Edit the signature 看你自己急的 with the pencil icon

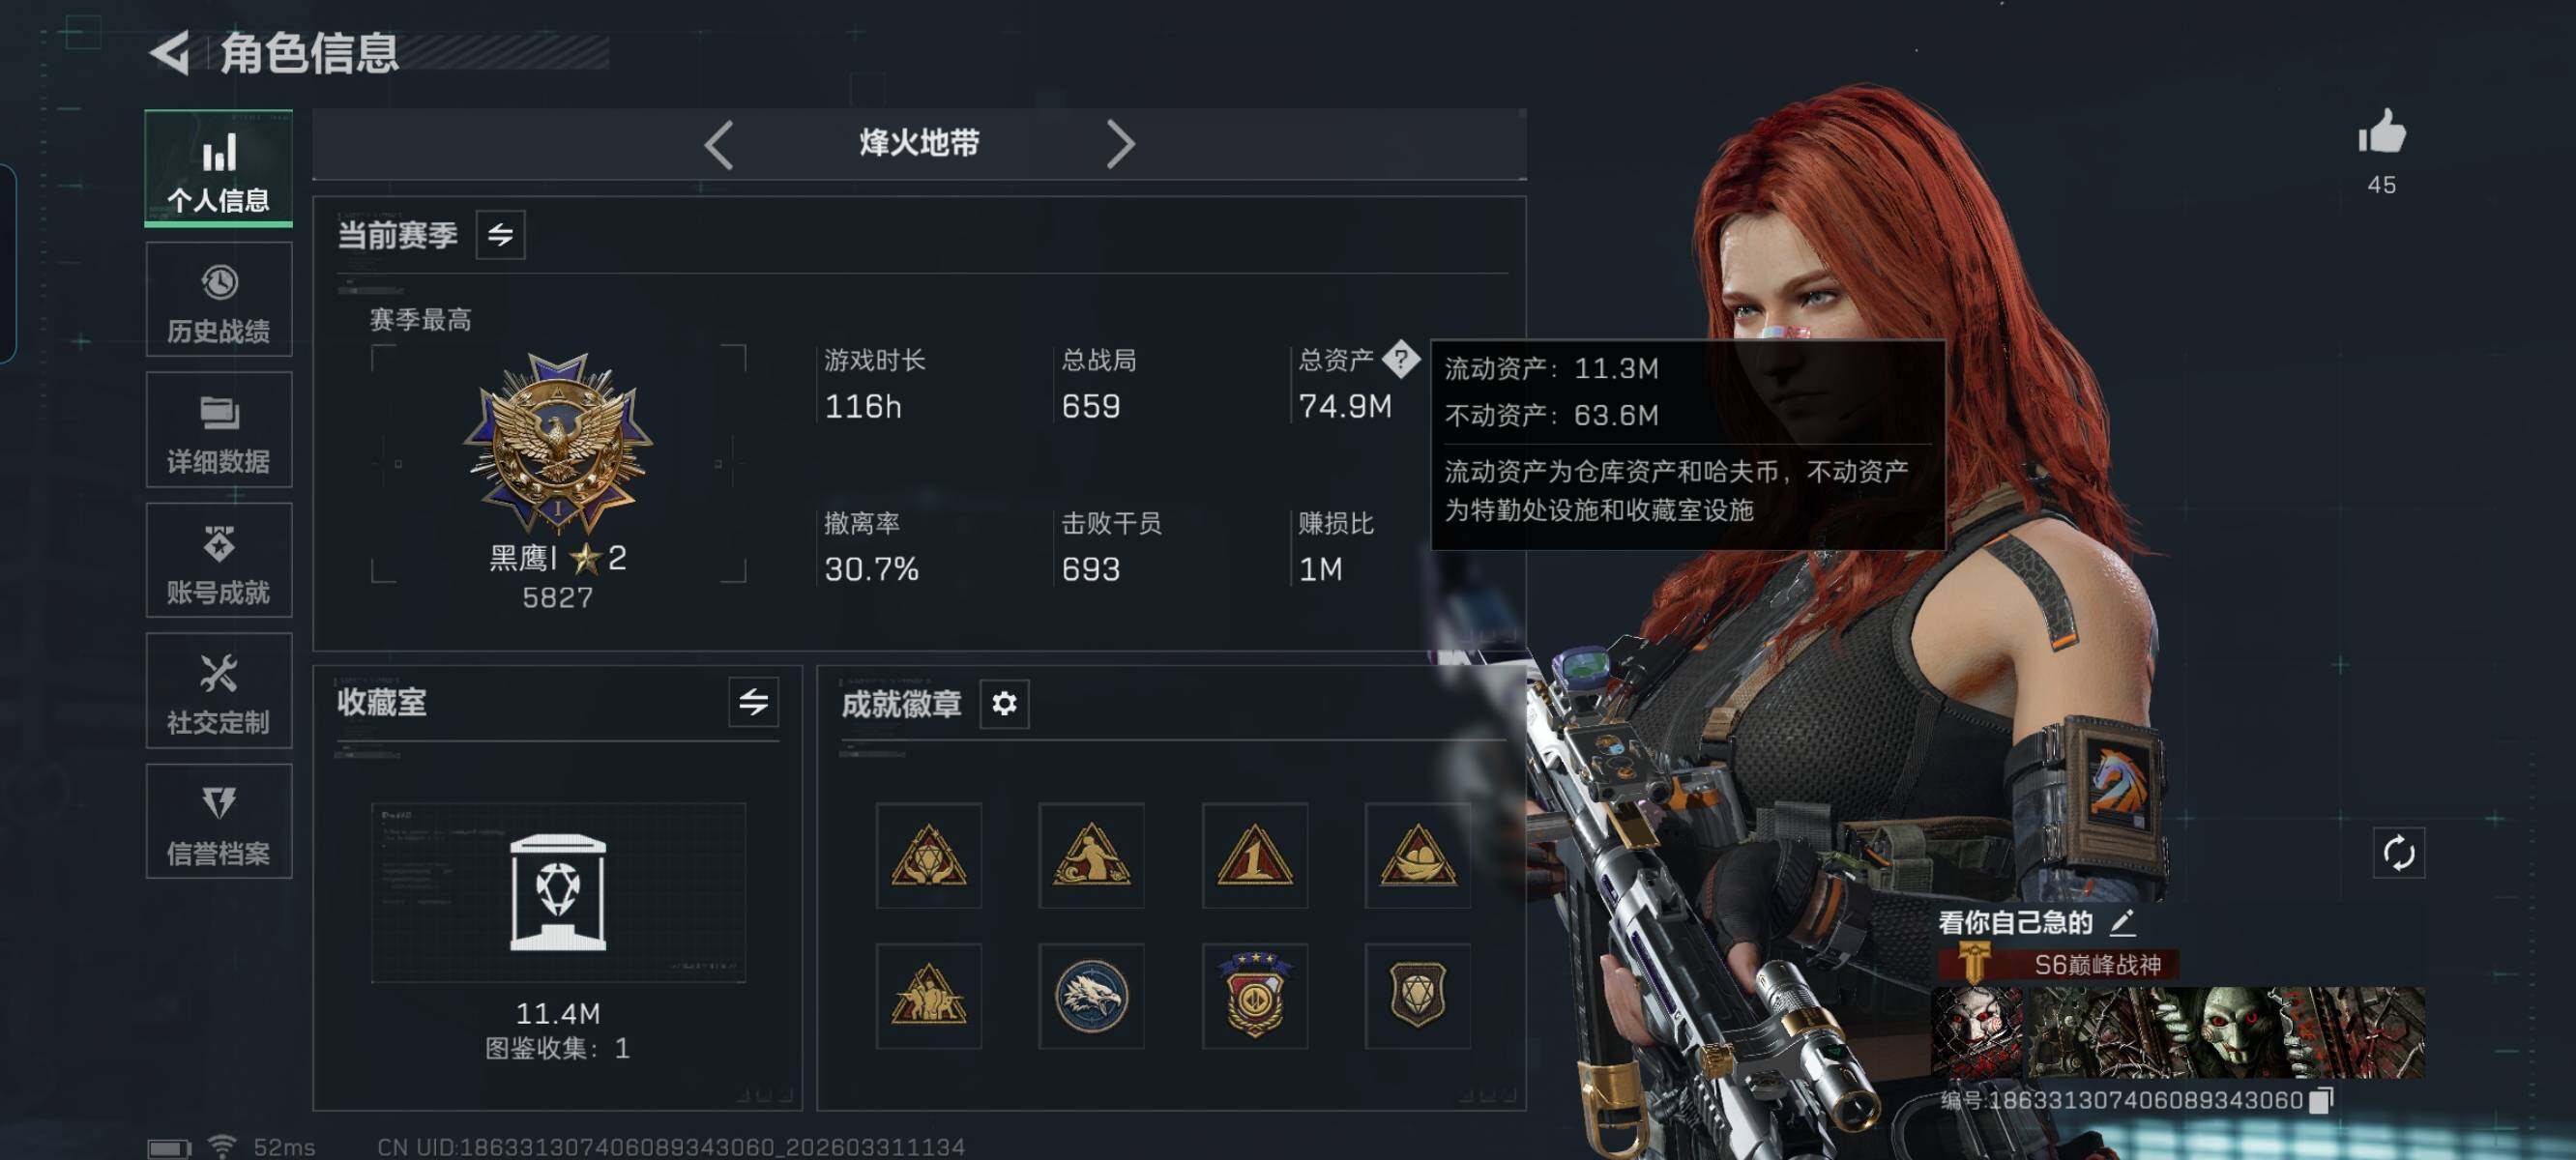pyautogui.click(x=2123, y=922)
